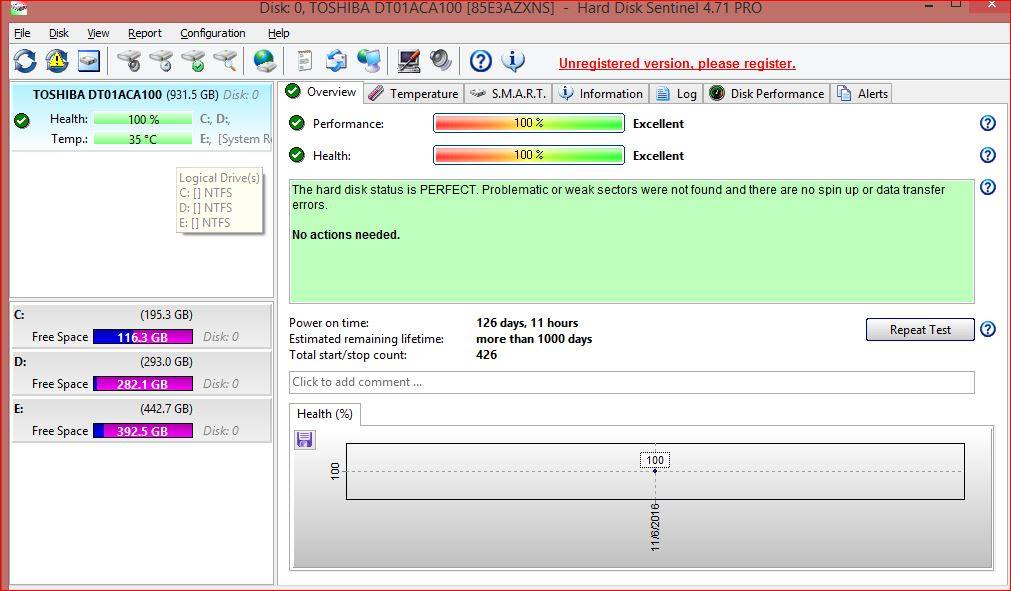Open the Configuration menu
Image resolution: width=1011 pixels, height=591 pixels.
pos(213,33)
